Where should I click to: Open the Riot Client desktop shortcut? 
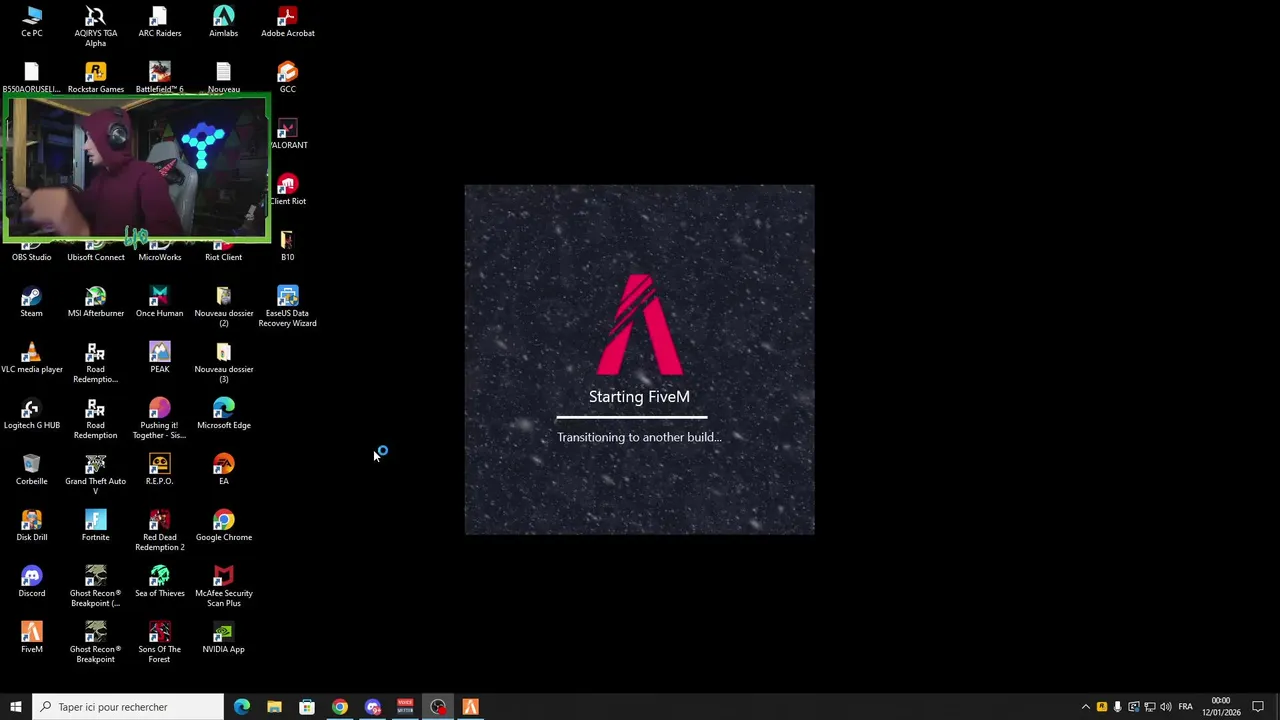click(x=224, y=251)
